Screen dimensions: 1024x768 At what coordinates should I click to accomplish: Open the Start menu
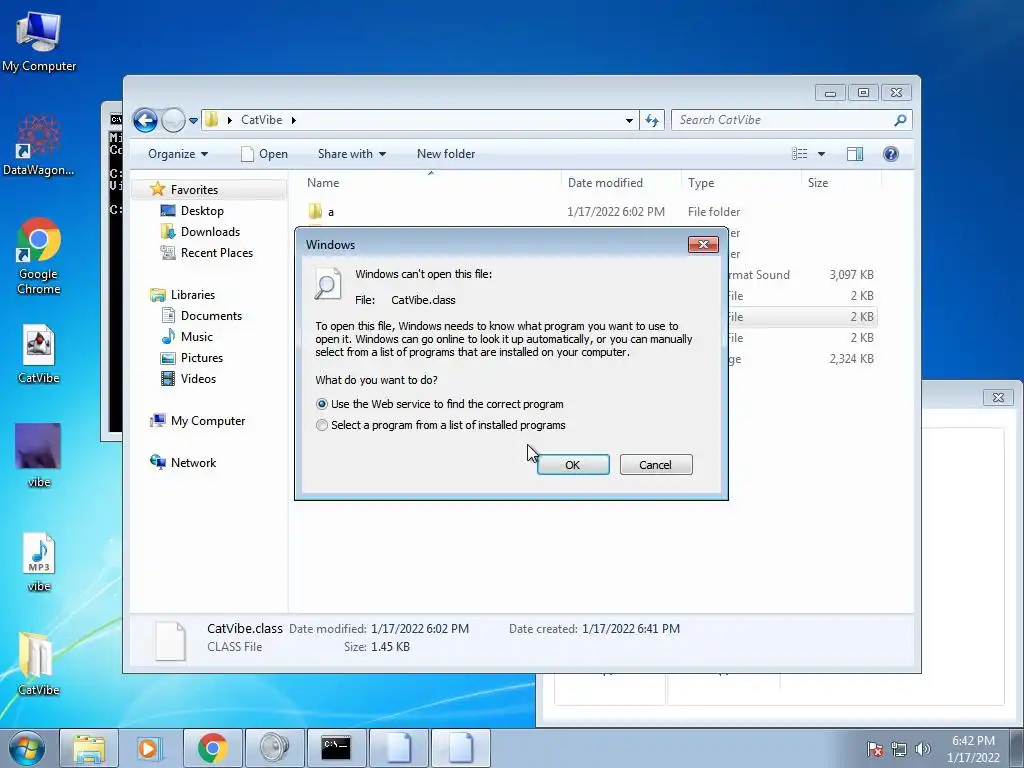26,748
